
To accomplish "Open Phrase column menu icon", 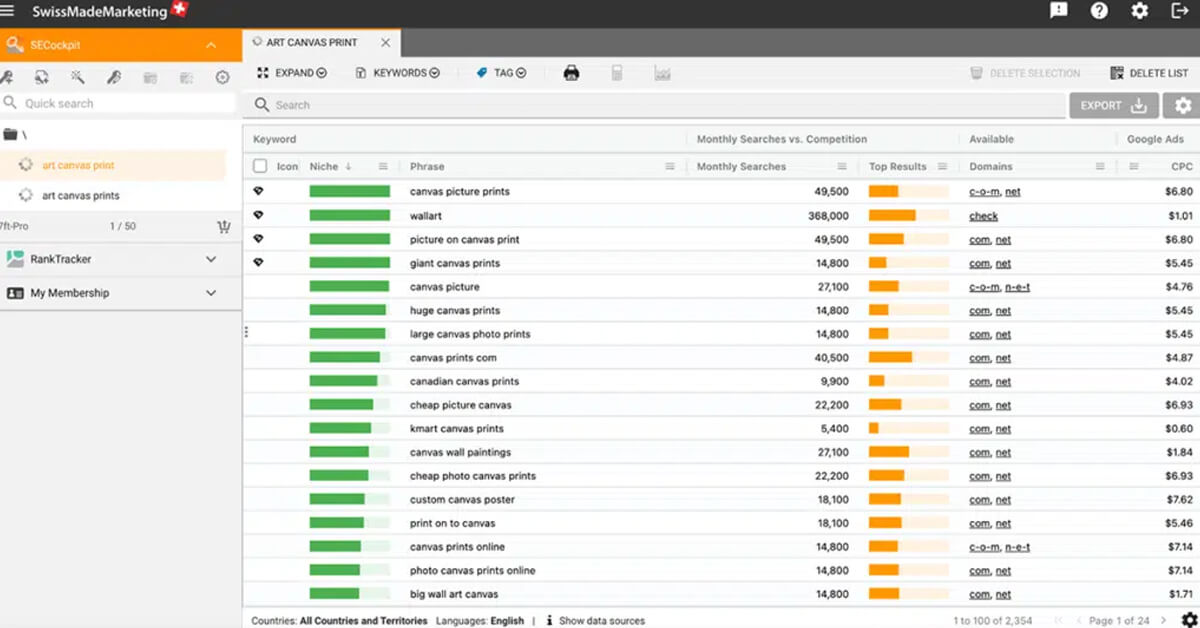I will (x=670, y=167).
